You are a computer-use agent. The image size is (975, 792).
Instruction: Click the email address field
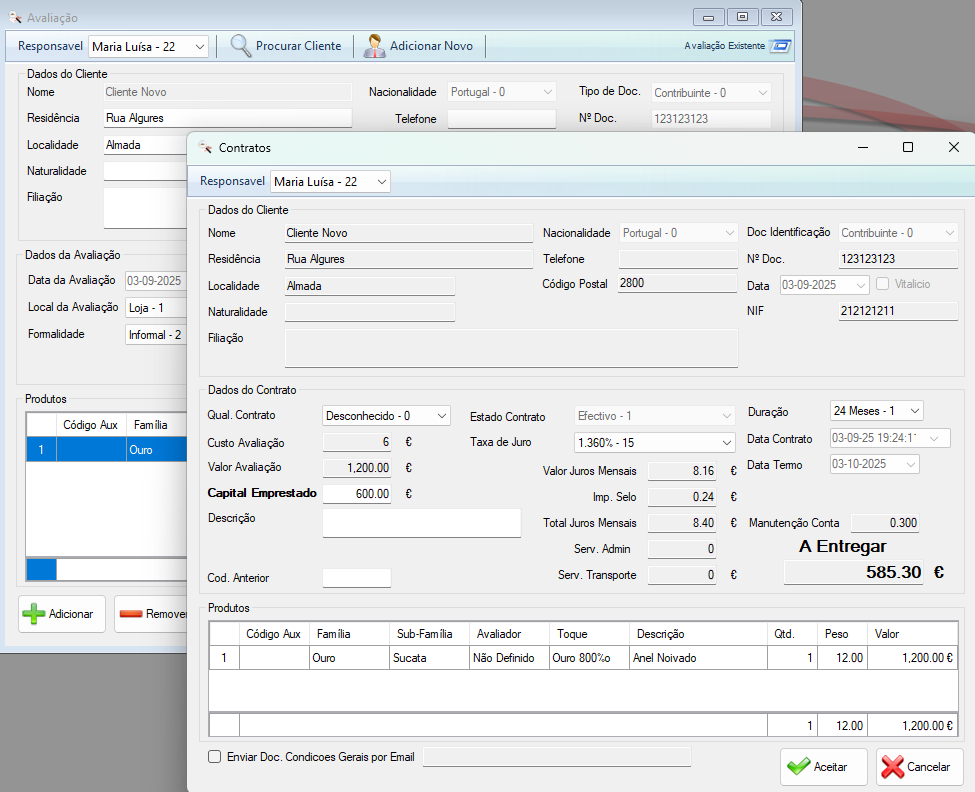(557, 757)
